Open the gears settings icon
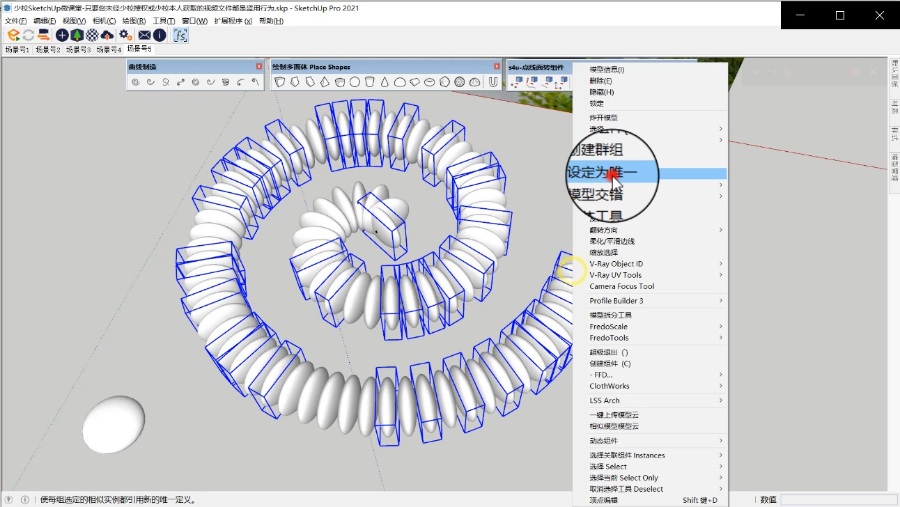Viewport: 900px width, 507px height. click(125, 36)
